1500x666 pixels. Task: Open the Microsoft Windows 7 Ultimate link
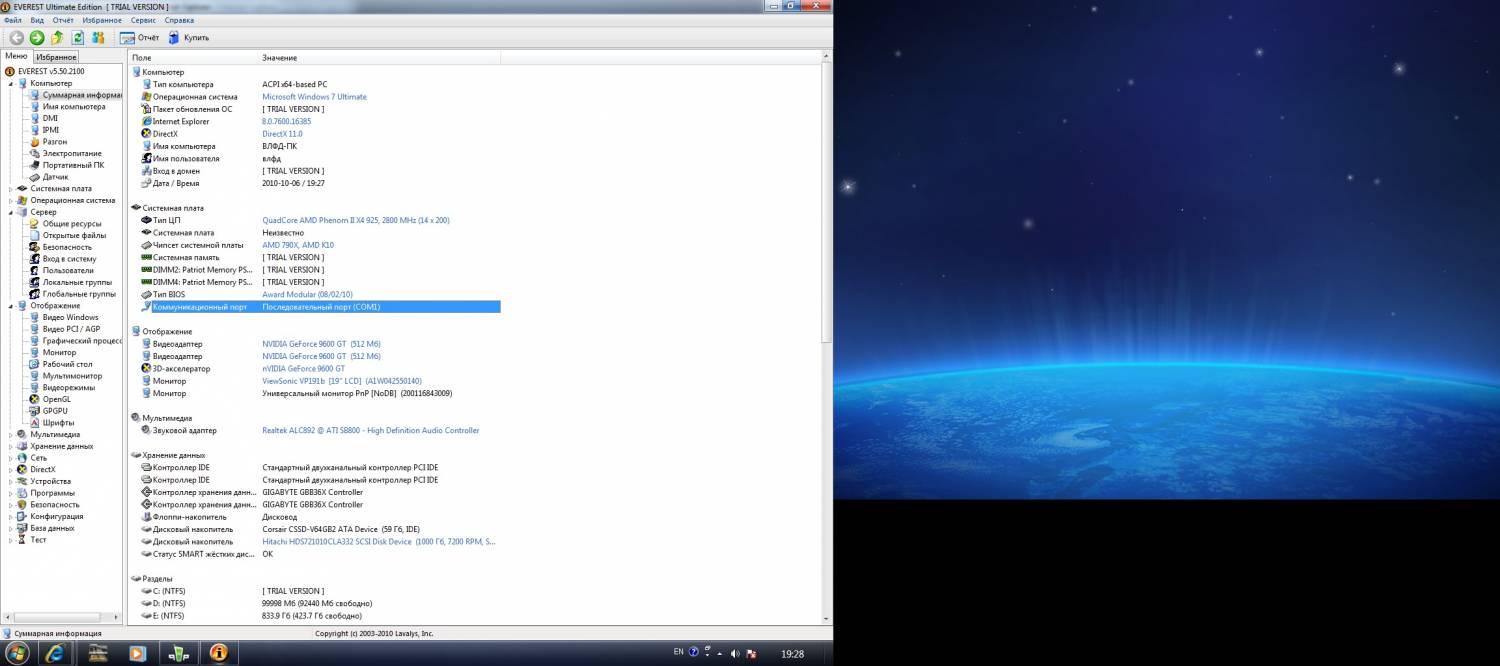(314, 97)
